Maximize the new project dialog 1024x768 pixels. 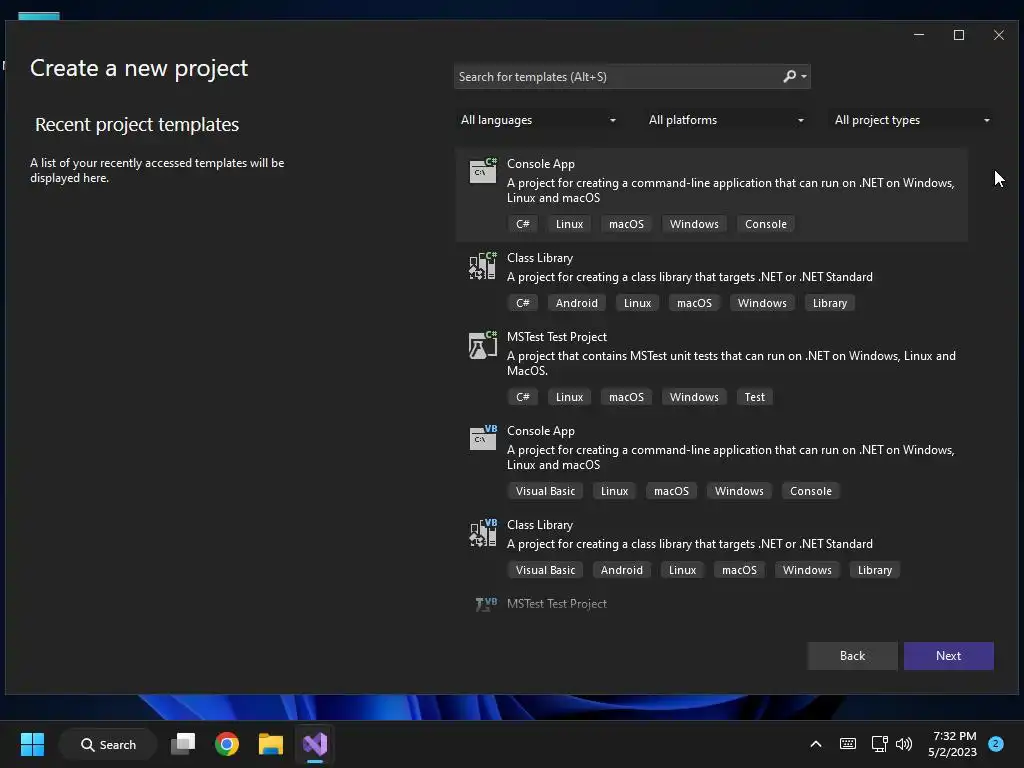coord(959,35)
